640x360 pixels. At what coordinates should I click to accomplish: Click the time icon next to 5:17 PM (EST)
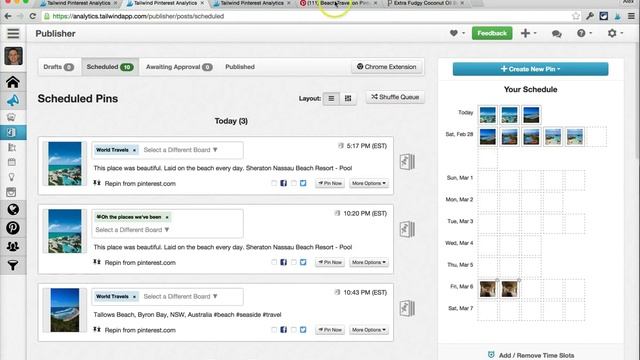point(341,146)
